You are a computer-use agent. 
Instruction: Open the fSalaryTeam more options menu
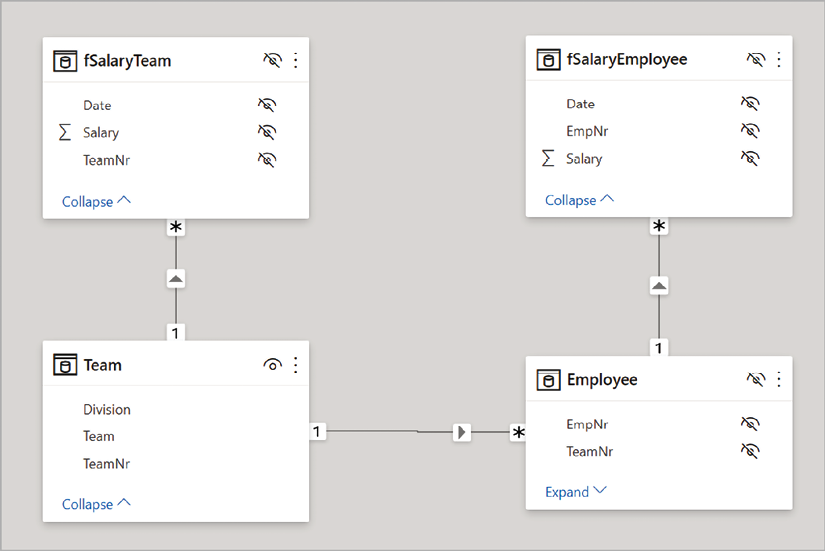coord(296,61)
